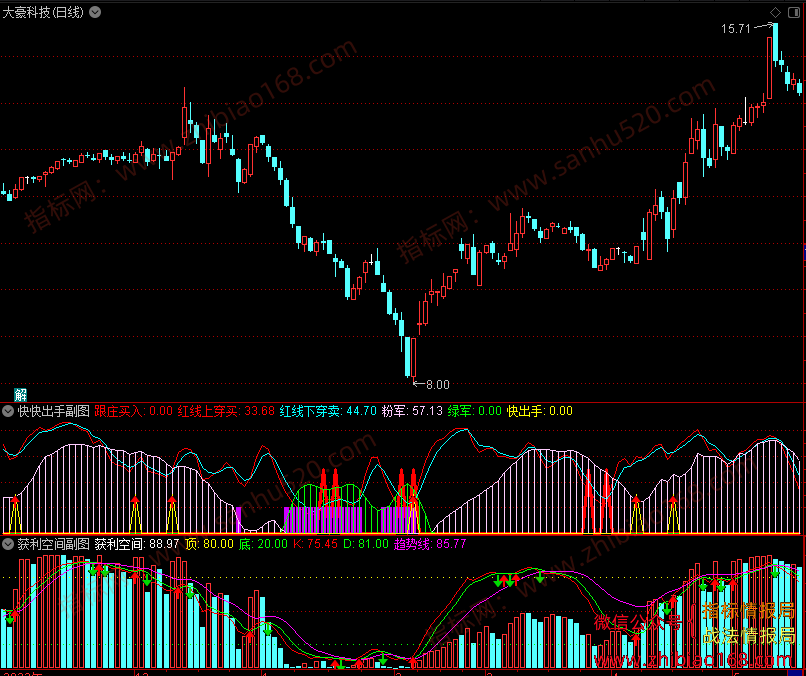The image size is (806, 676).
Task: Click the 跟庄买入: 0.00 value
Action: [134, 411]
